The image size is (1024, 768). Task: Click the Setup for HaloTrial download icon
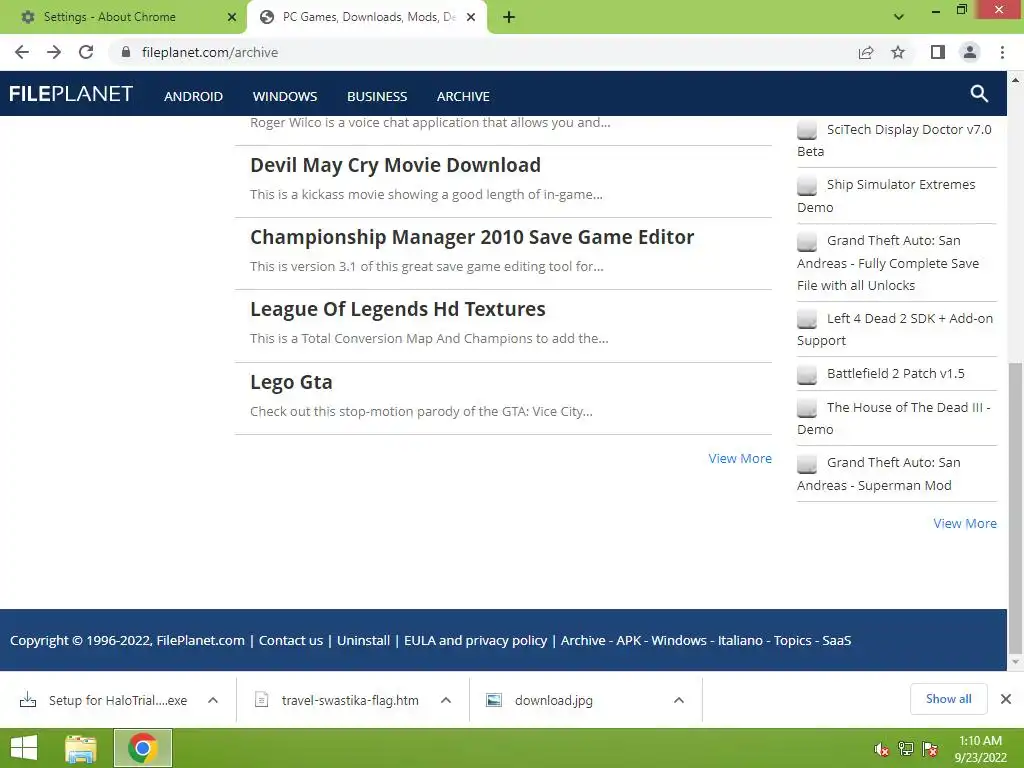click(x=28, y=700)
